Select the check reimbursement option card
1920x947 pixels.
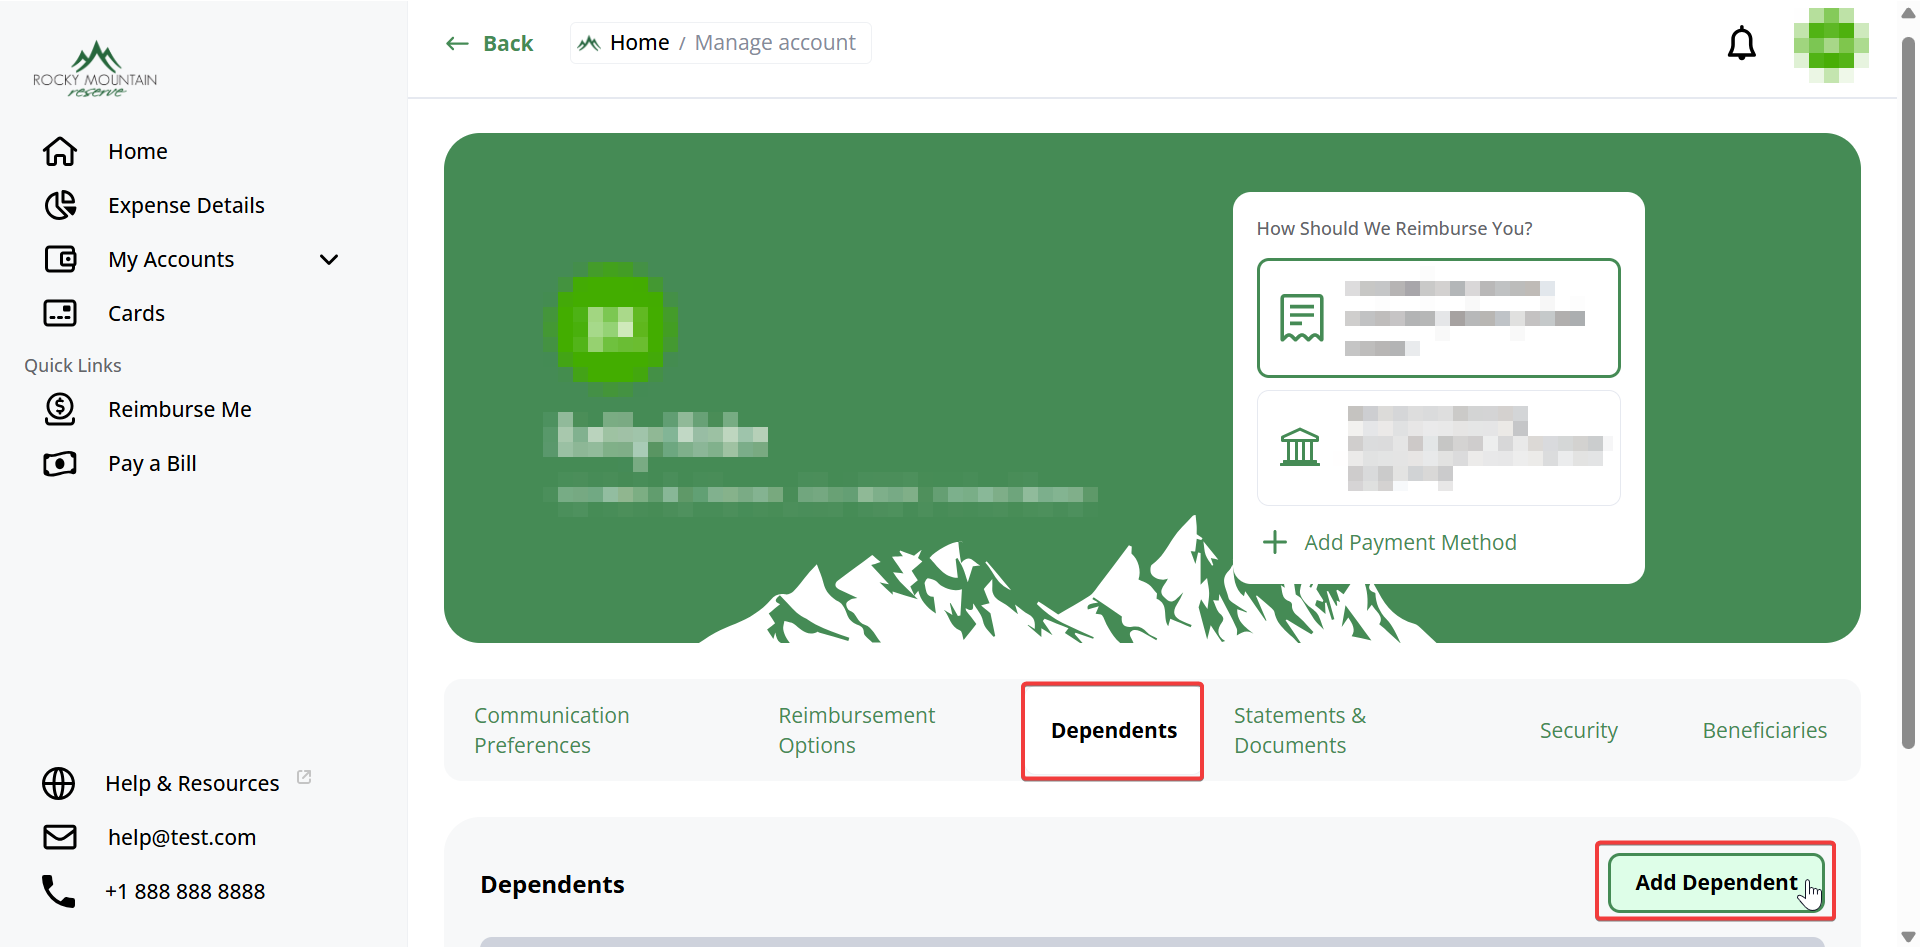pos(1438,318)
